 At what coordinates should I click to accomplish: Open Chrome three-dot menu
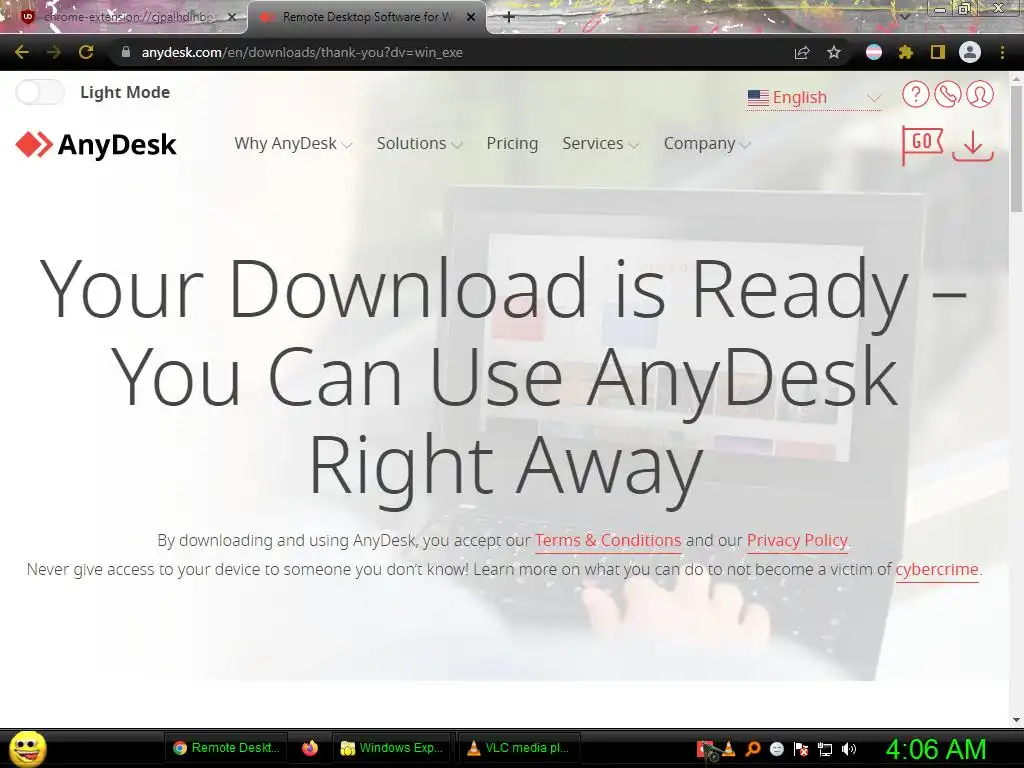[x=1002, y=52]
